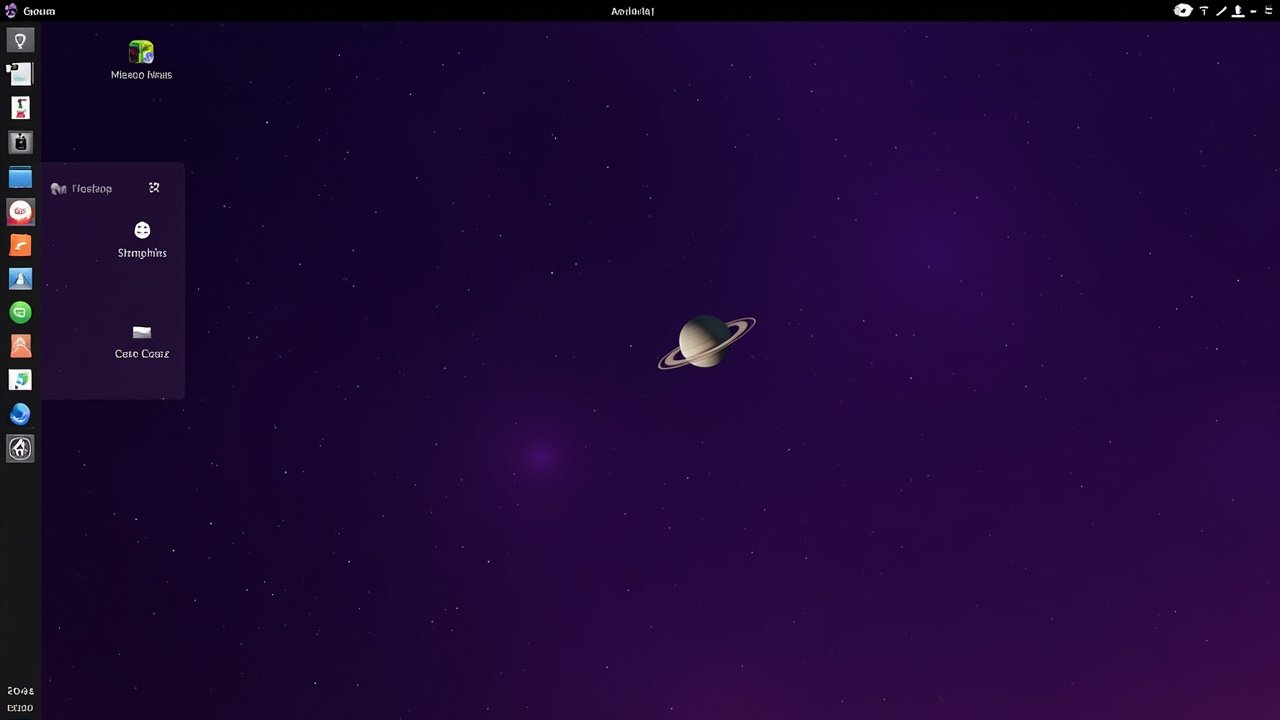
Task: Open the blue folder icon in the dock
Action: point(20,178)
